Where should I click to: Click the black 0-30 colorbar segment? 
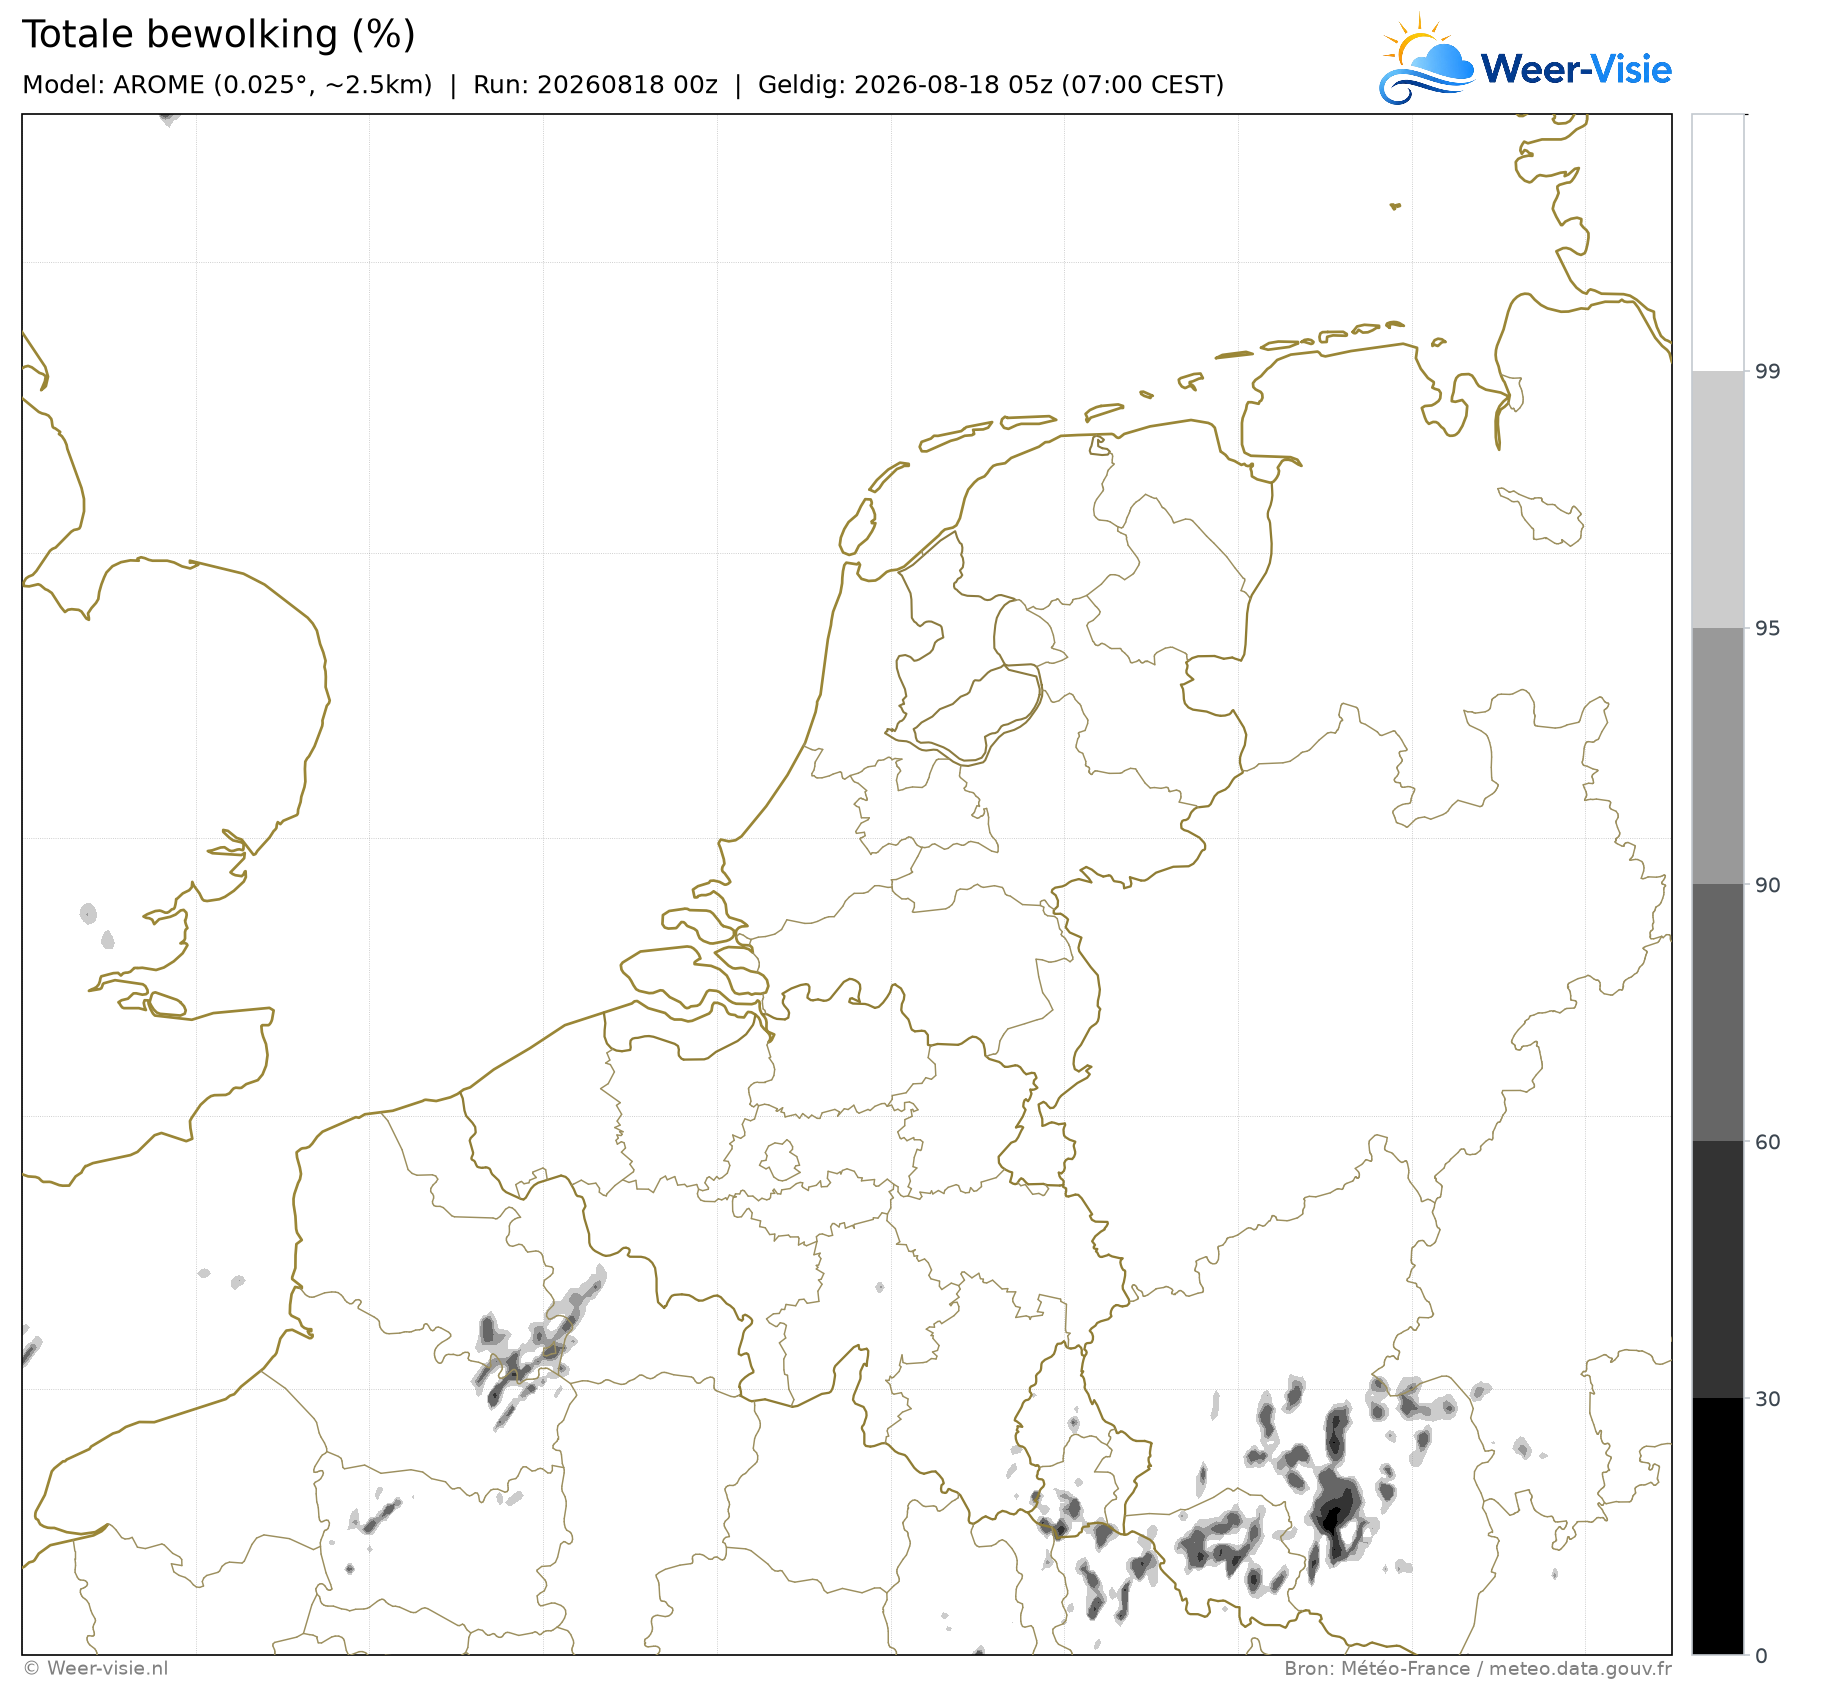(x=1717, y=1526)
